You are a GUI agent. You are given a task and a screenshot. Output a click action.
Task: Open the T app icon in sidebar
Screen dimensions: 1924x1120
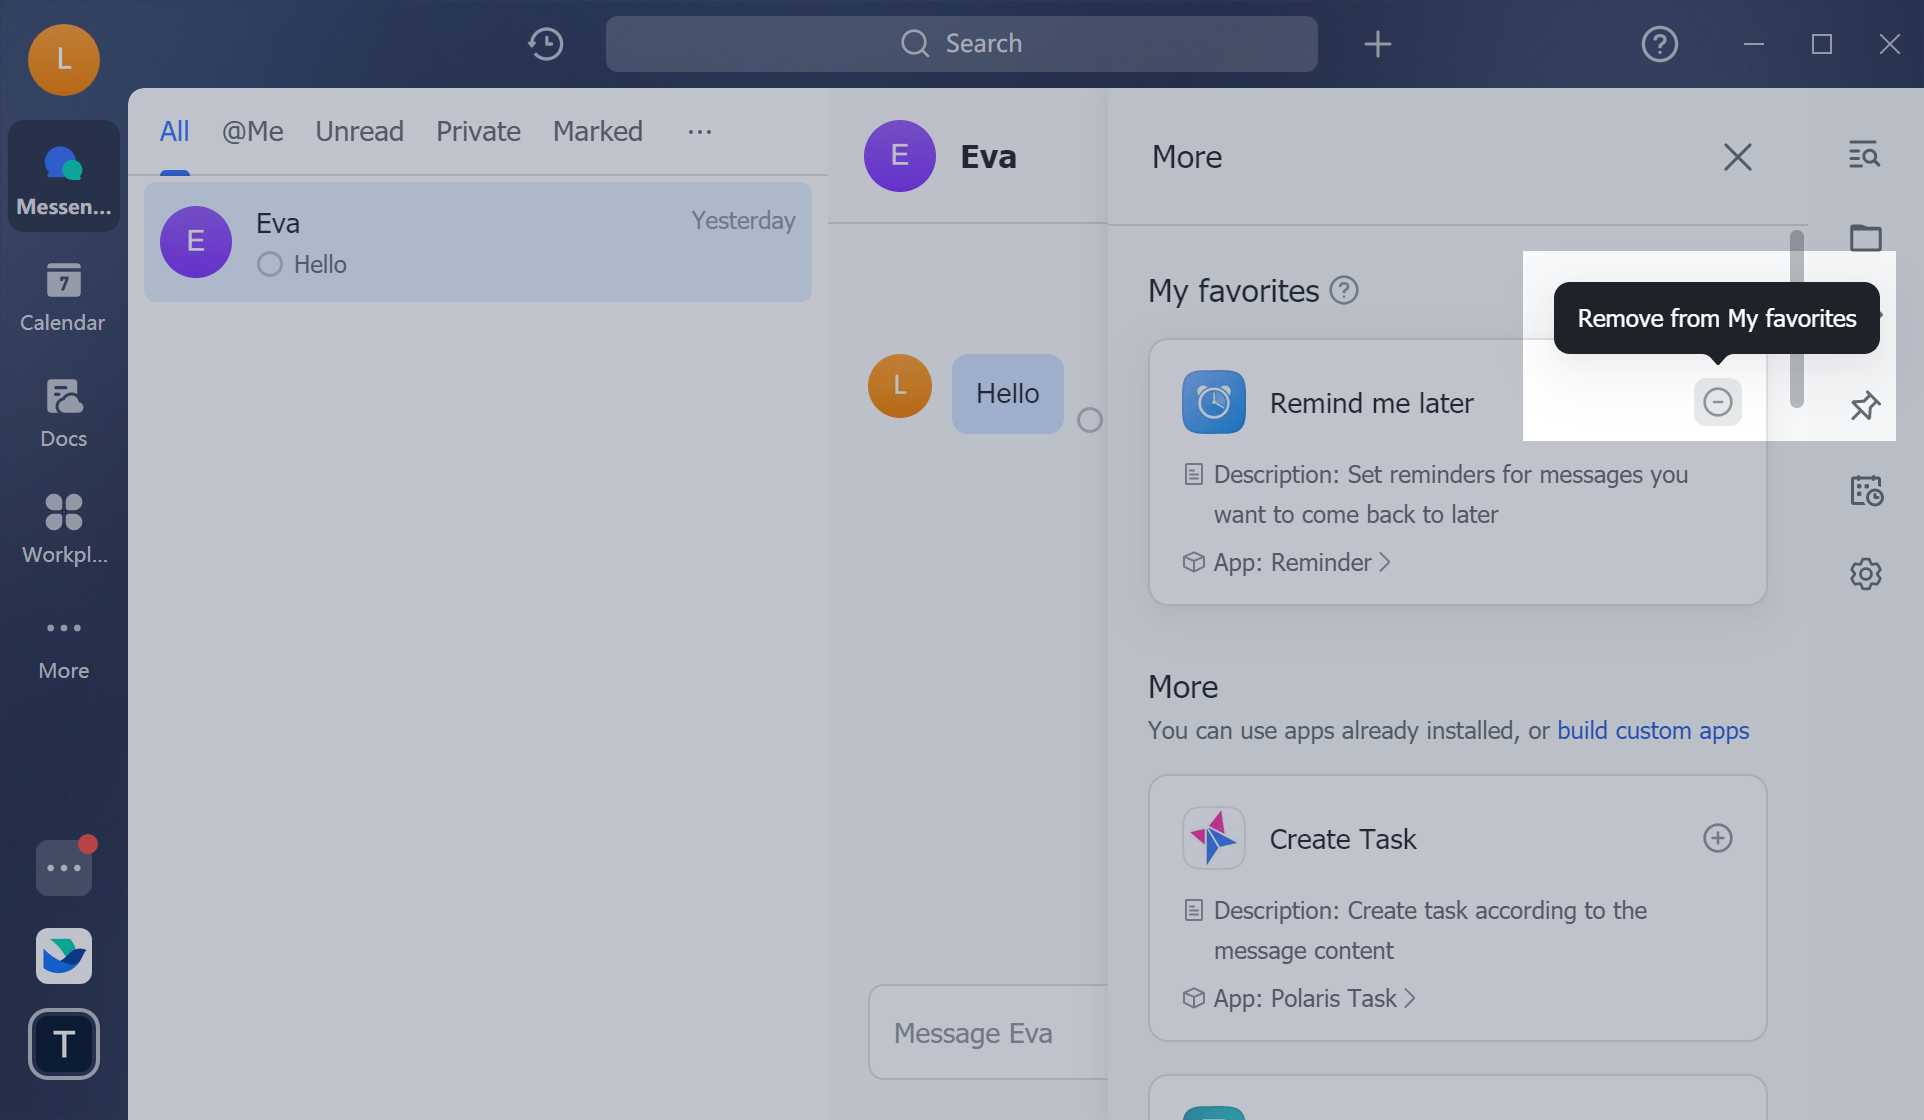64,1044
